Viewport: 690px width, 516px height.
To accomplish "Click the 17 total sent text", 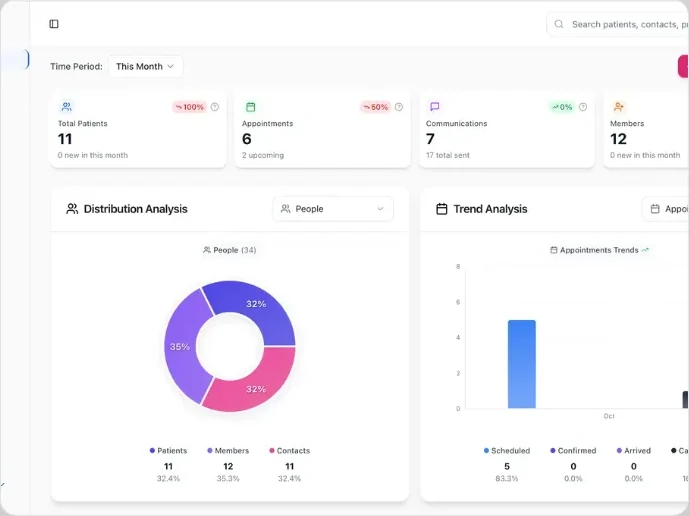I will pyautogui.click(x=448, y=155).
